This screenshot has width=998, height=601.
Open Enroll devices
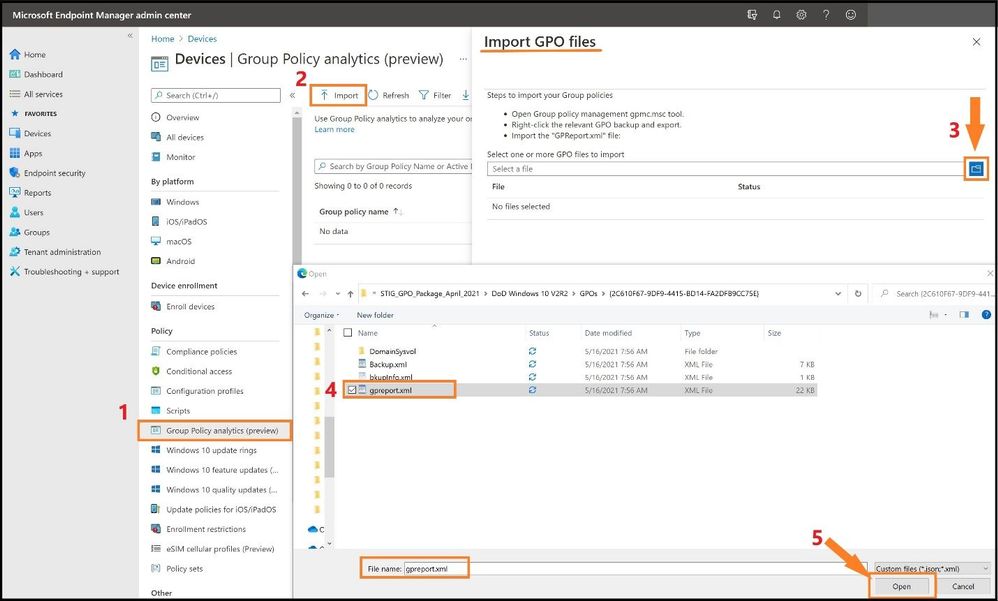pyautogui.click(x=190, y=307)
